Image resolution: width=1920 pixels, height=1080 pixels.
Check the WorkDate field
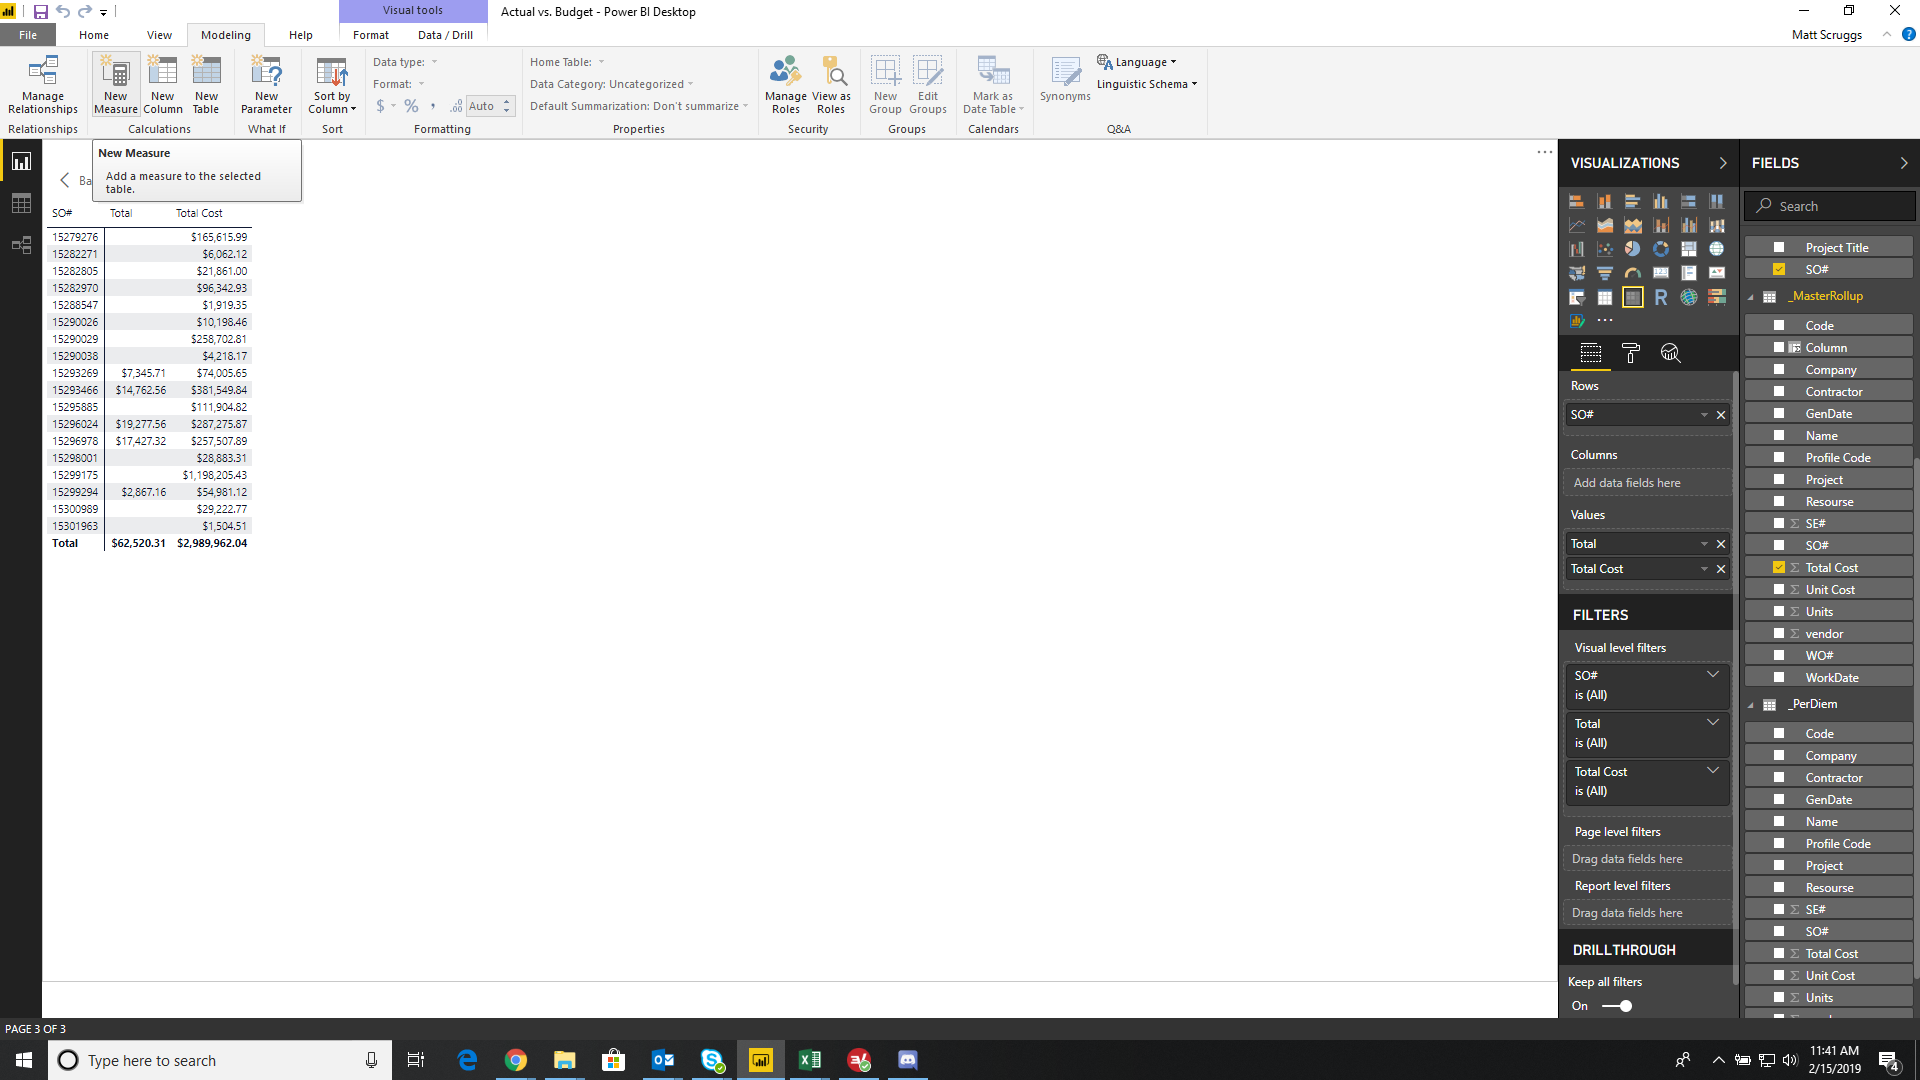[1779, 677]
